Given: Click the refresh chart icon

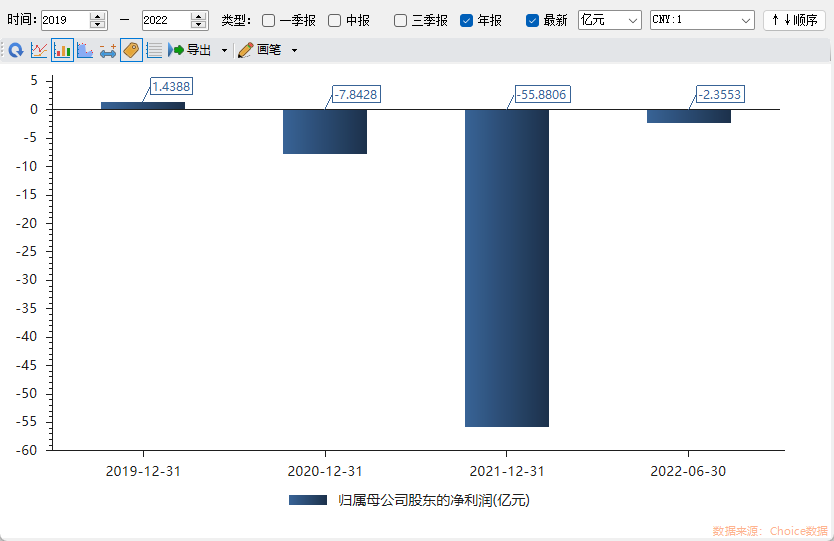Looking at the screenshot, I should [16, 51].
